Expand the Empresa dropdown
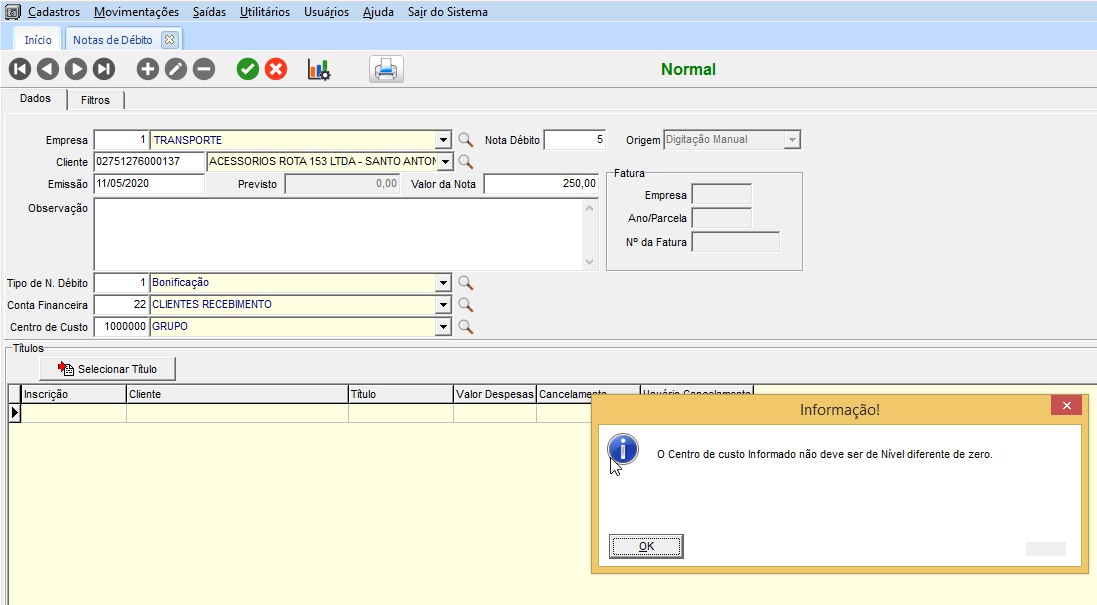 point(444,140)
